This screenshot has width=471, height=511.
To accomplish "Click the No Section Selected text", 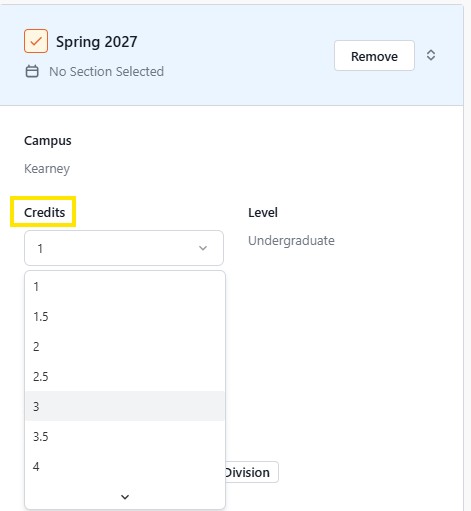I will tap(106, 71).
